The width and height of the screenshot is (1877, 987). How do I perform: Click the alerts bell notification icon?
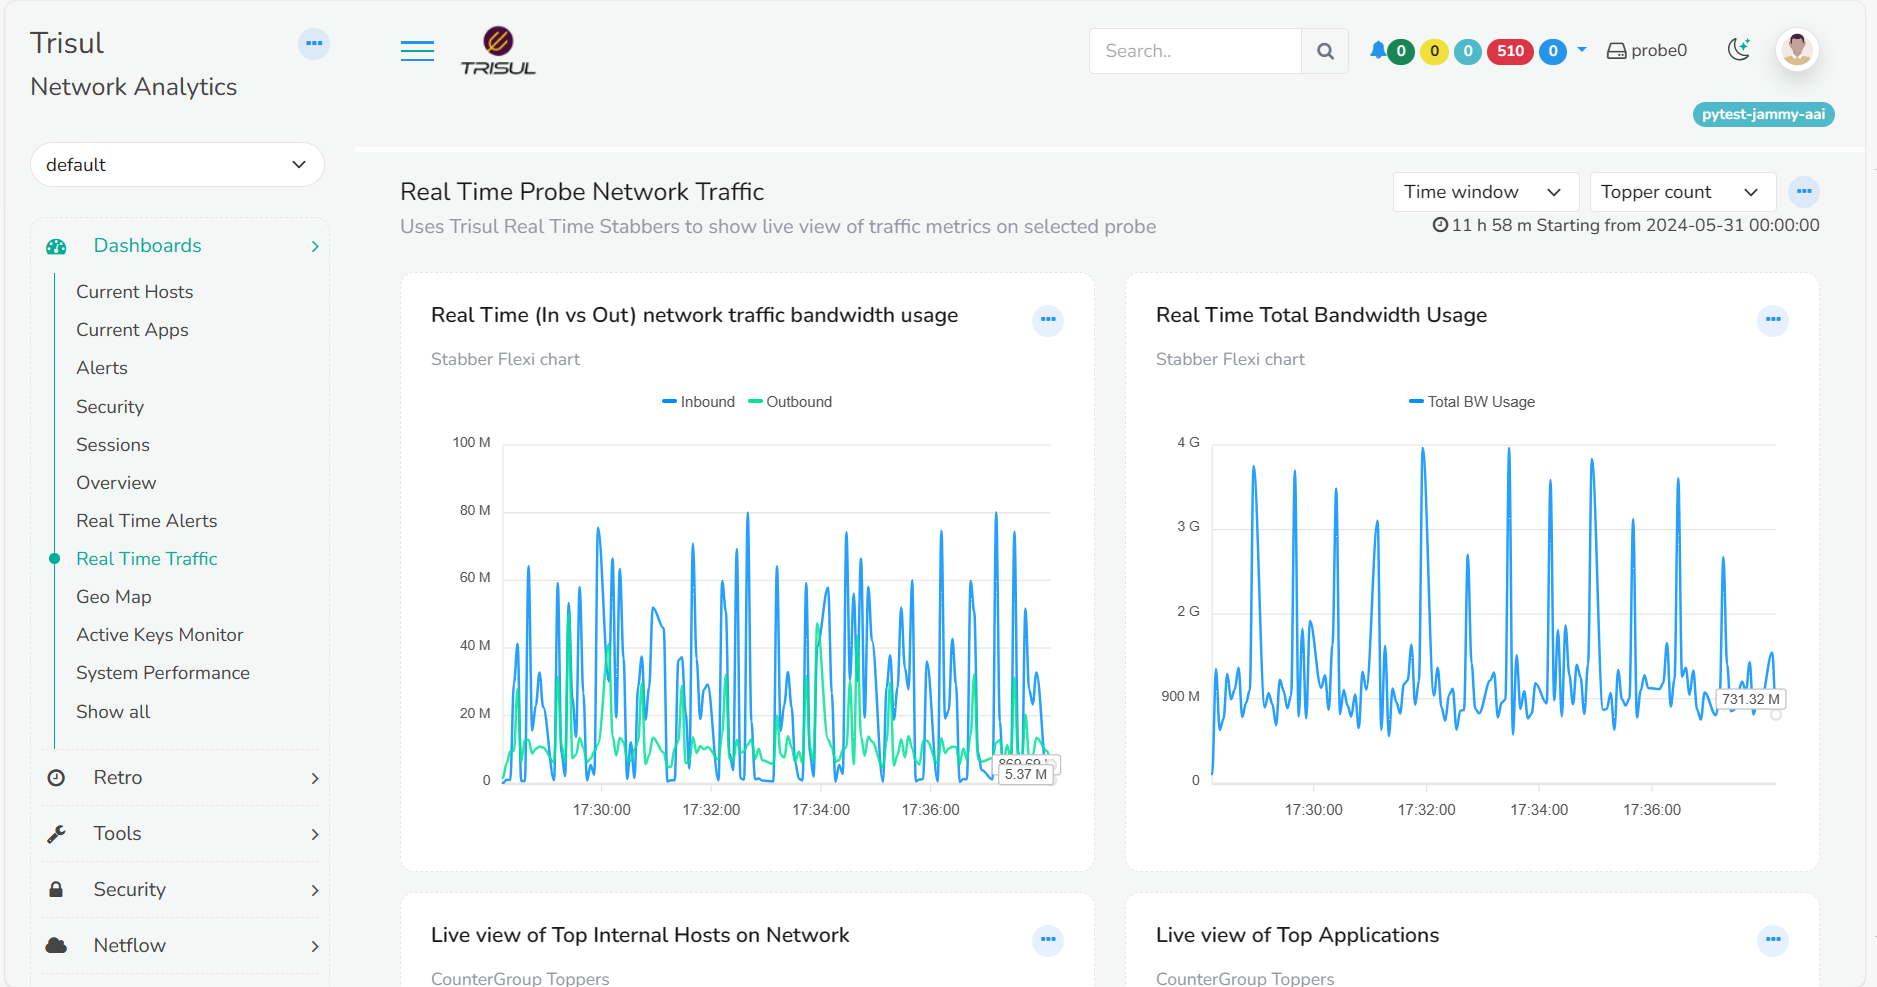pyautogui.click(x=1380, y=50)
